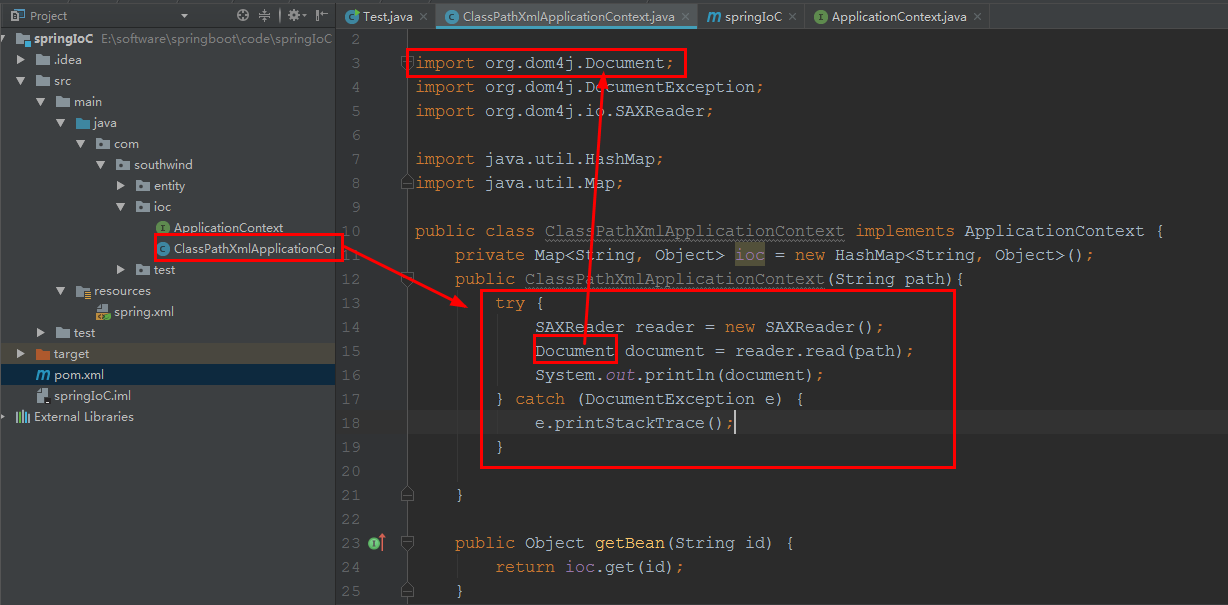Viewport: 1228px width, 605px height.
Task: Expand the External Libraries node arrow
Action: click(5, 417)
